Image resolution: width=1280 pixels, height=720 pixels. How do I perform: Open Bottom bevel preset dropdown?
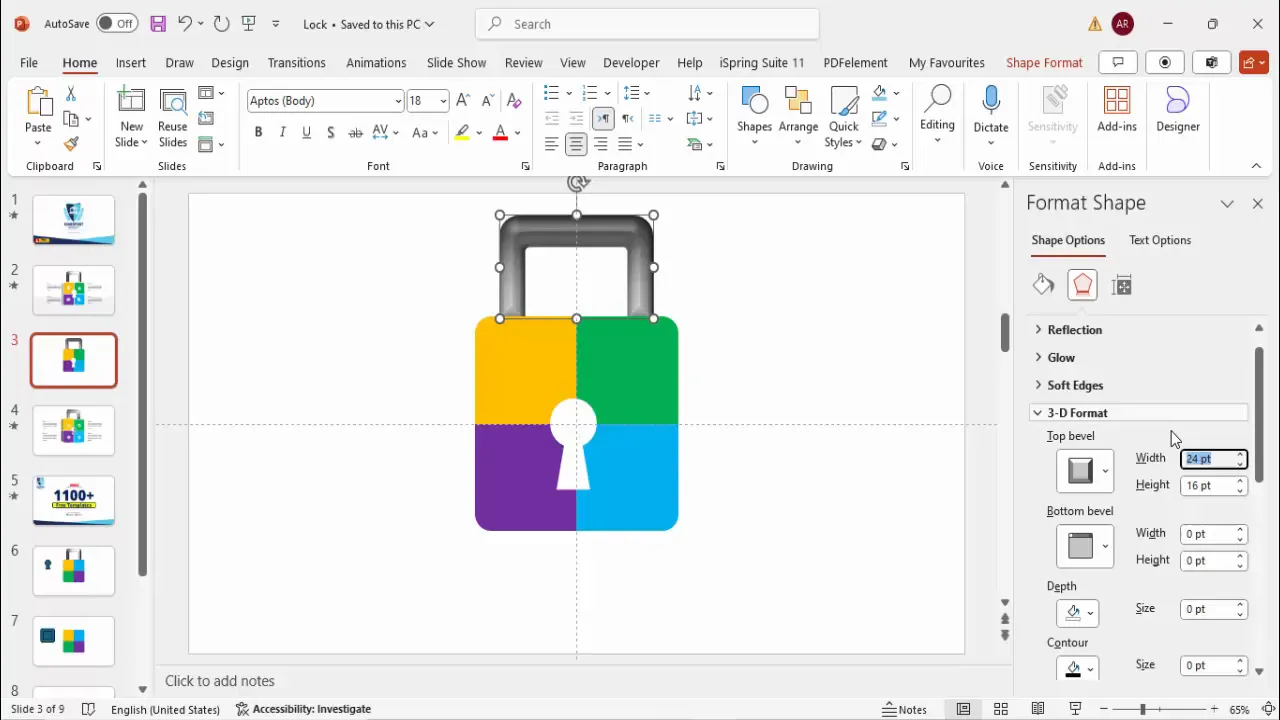pos(1105,546)
